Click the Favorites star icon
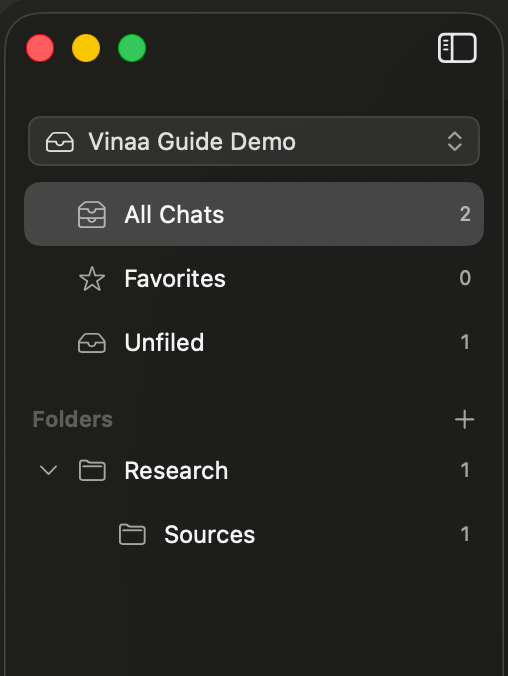Viewport: 508px width, 676px height. pos(92,279)
